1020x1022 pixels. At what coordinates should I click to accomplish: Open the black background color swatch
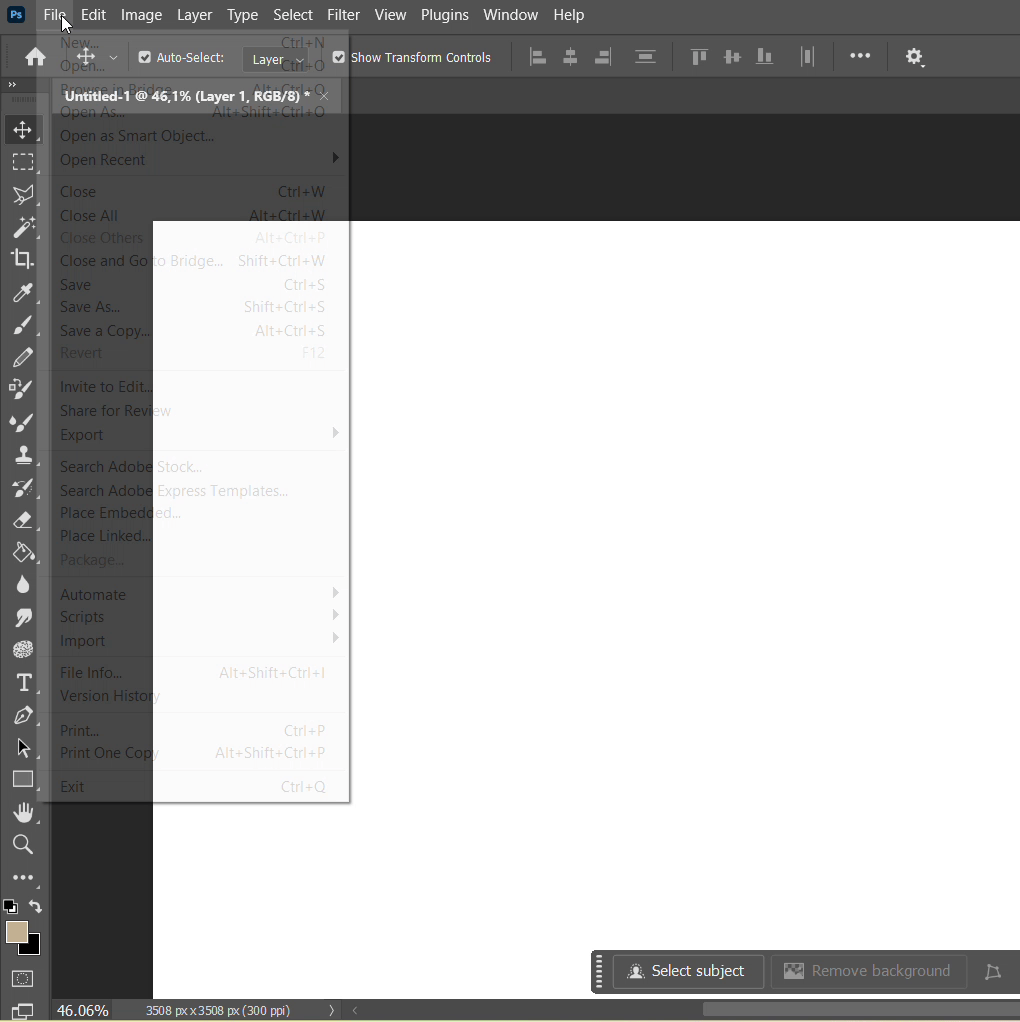(x=33, y=946)
